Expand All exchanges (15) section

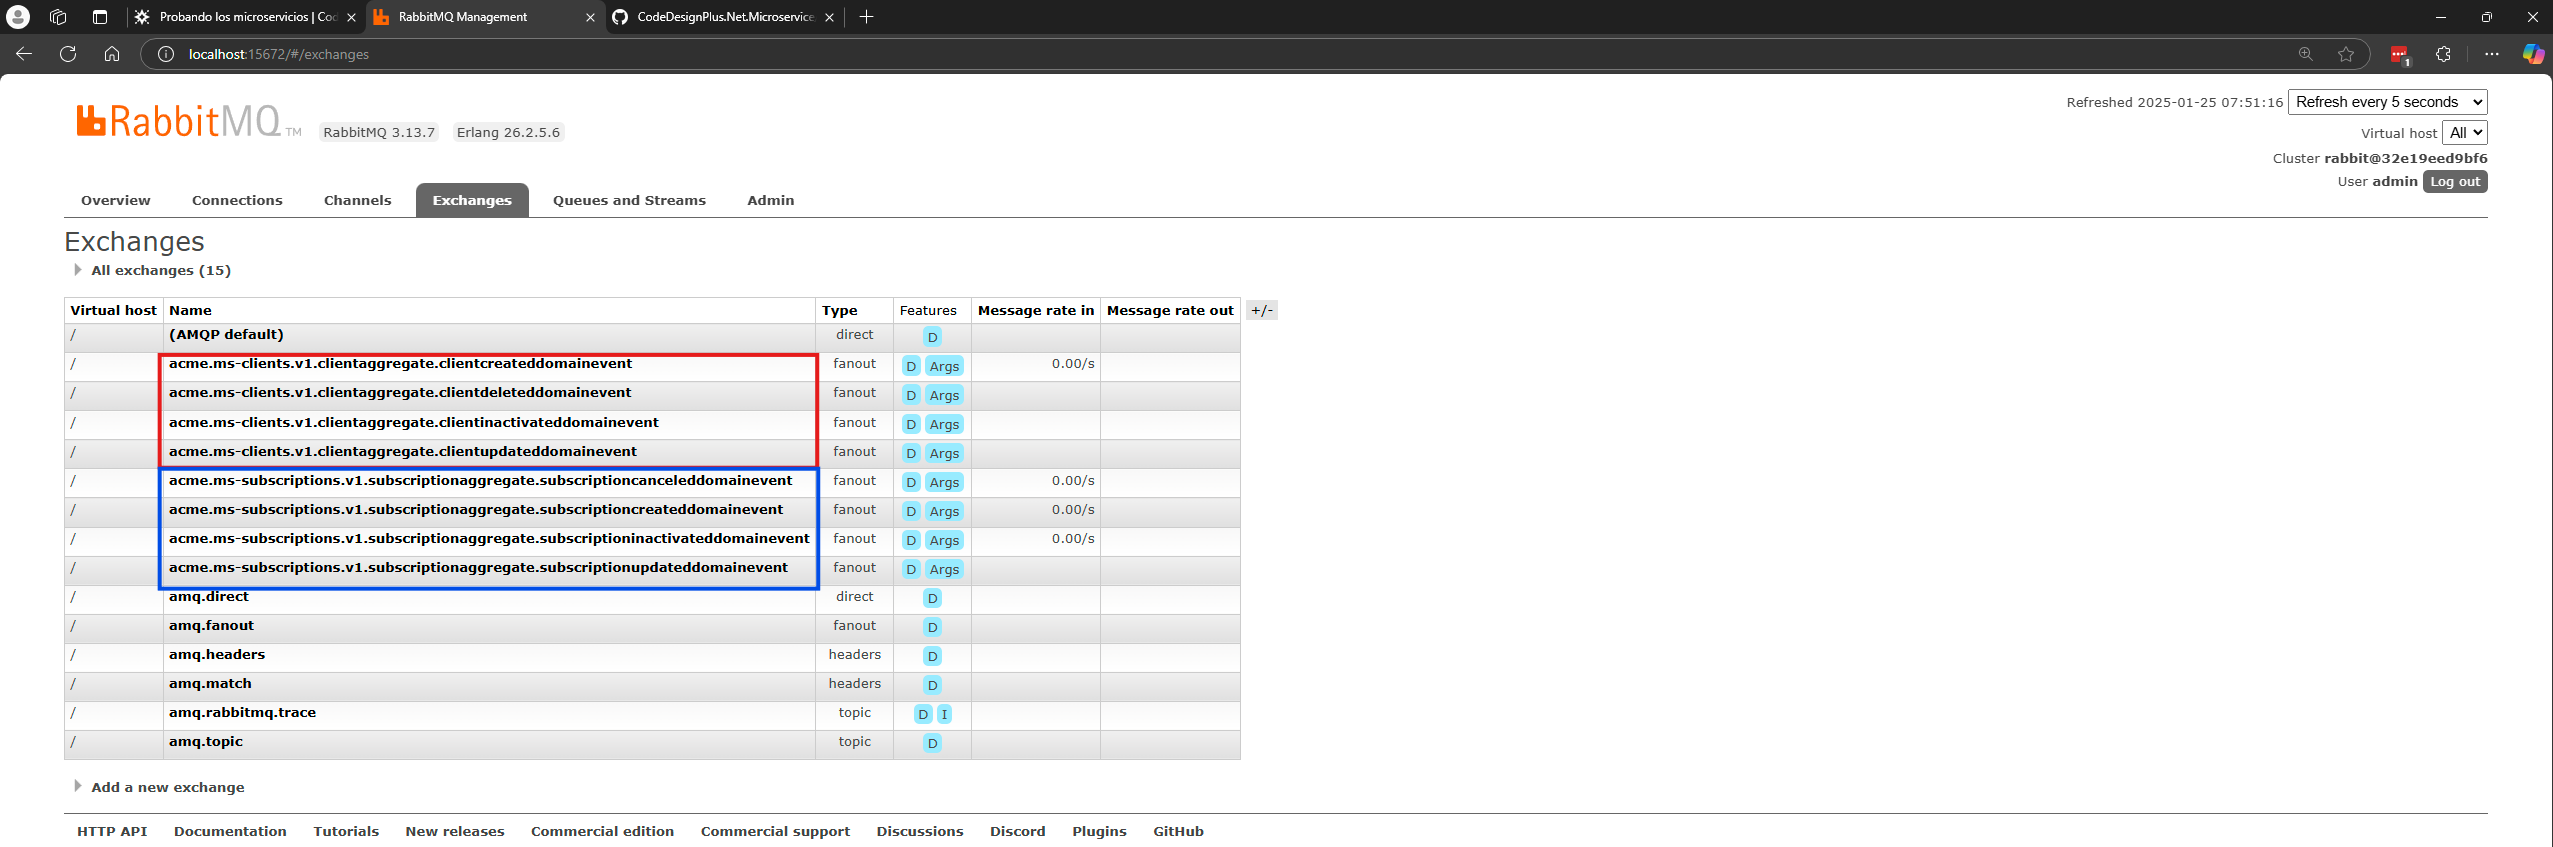click(x=160, y=270)
